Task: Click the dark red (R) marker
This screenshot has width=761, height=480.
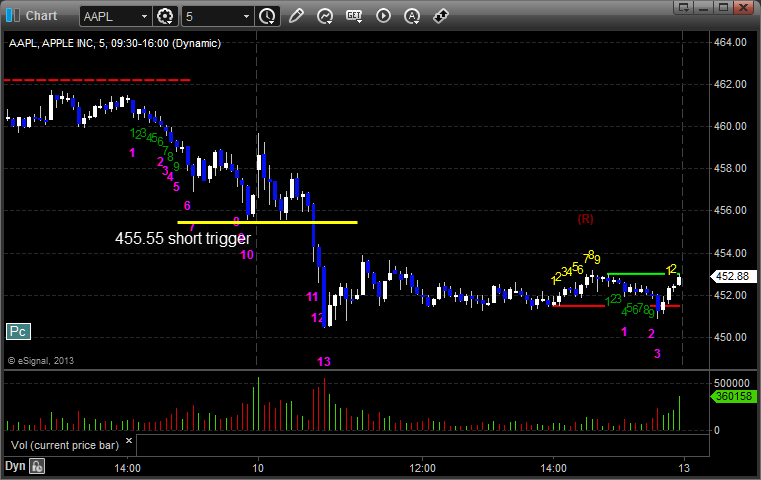Action: (x=585, y=219)
